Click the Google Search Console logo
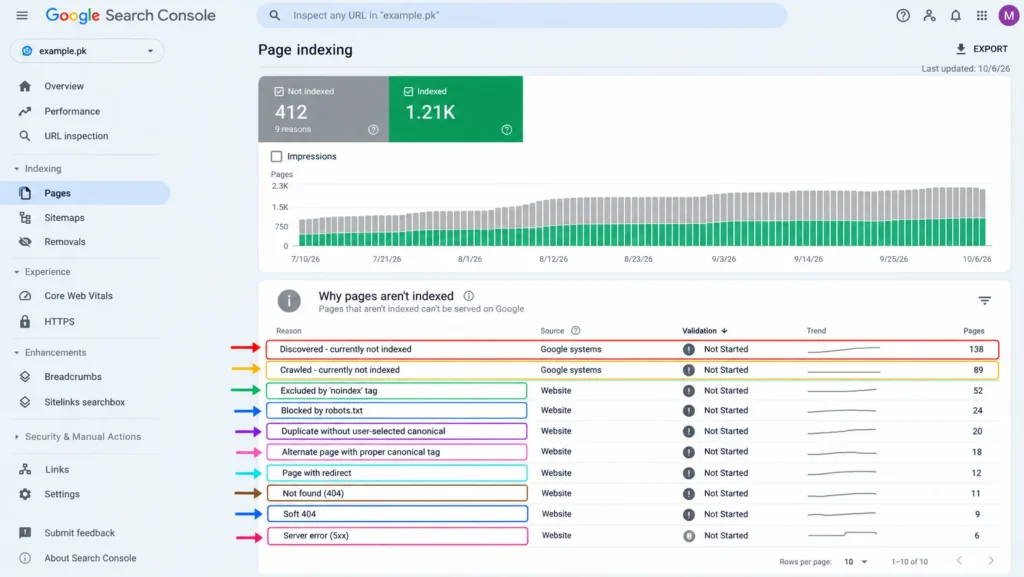 coord(131,15)
